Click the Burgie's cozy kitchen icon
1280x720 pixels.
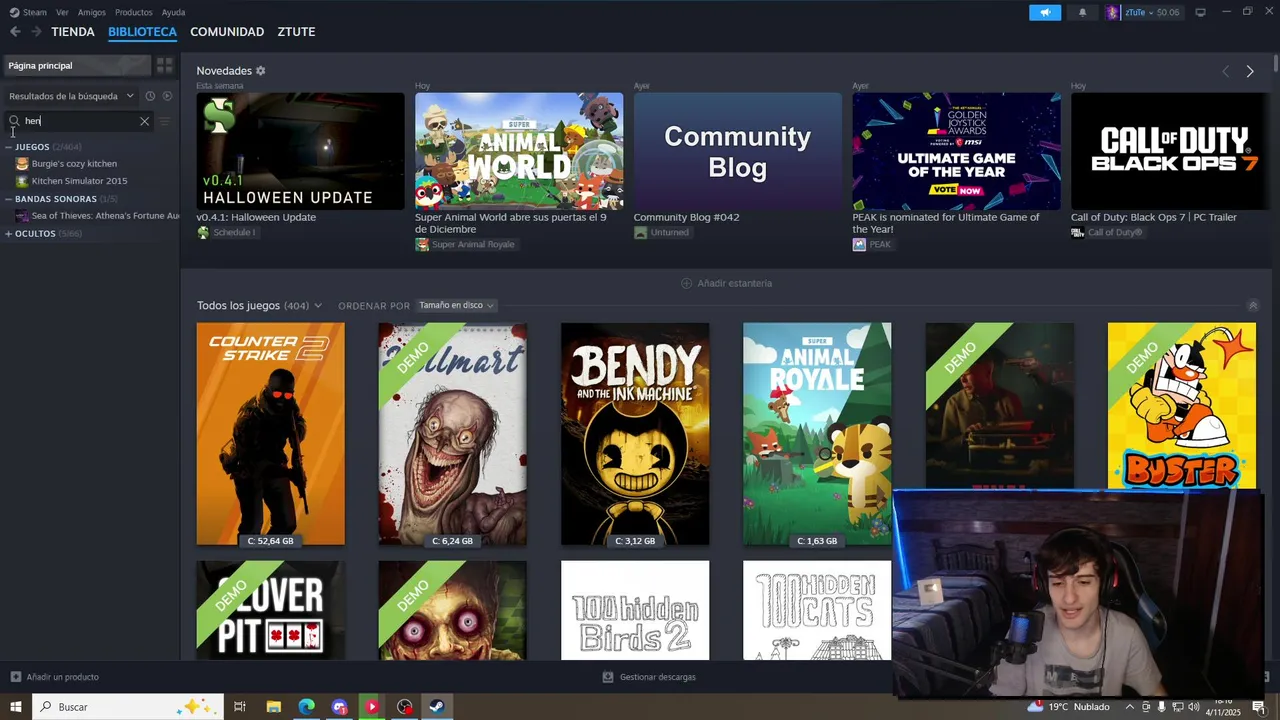22,164
